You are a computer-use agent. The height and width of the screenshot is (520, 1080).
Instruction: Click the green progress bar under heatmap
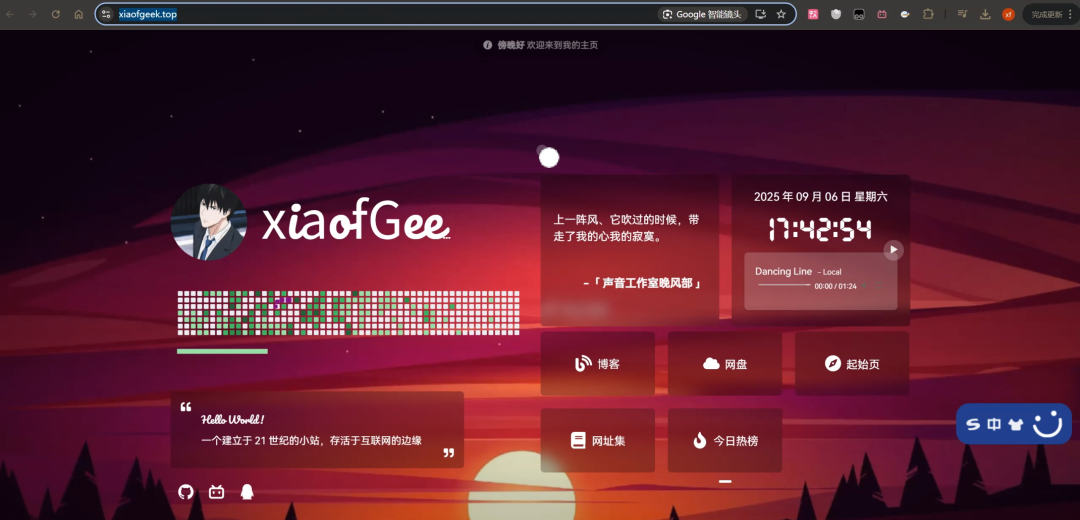click(x=222, y=351)
